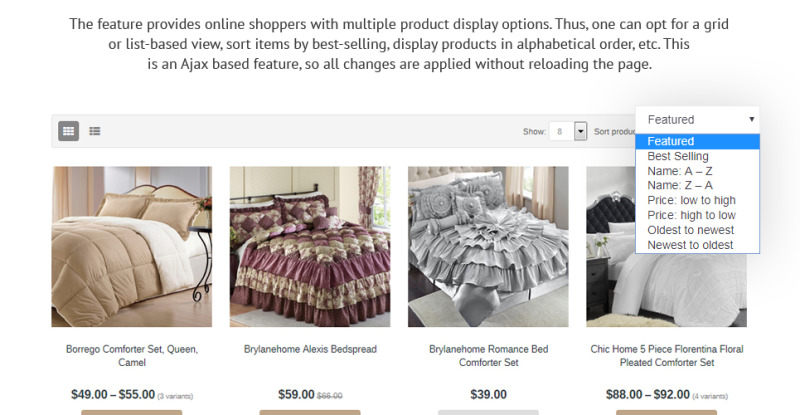The height and width of the screenshot is (415, 800).
Task: Open Chic Home Florentina comforter image
Action: pyautogui.click(x=609, y=290)
